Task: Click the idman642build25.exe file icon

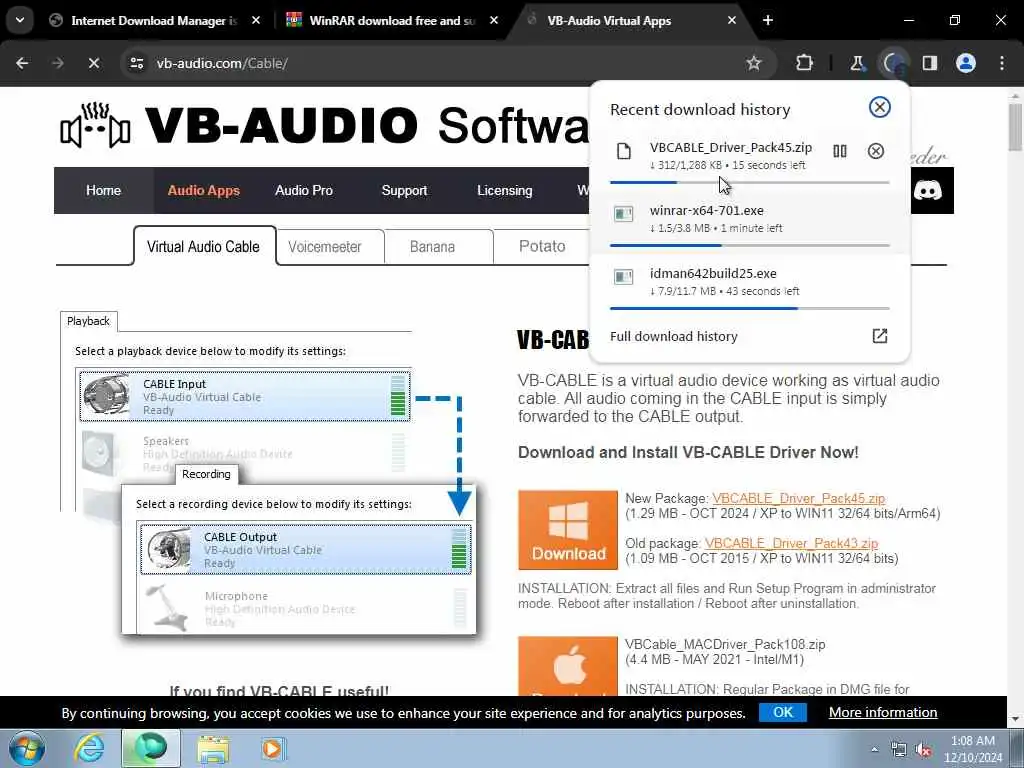Action: pyautogui.click(x=624, y=277)
